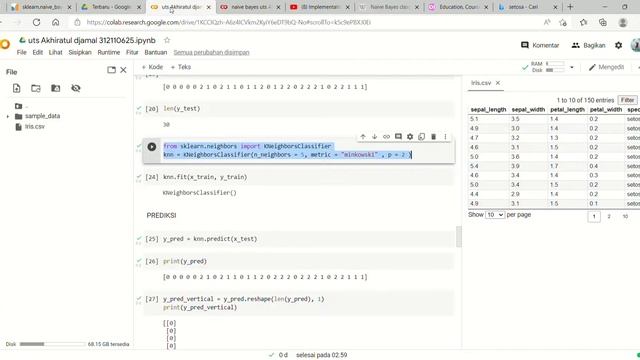Screen dimensions: 640x360
Task: Mirror the selected cell in a tab
Action: [x=422, y=137]
